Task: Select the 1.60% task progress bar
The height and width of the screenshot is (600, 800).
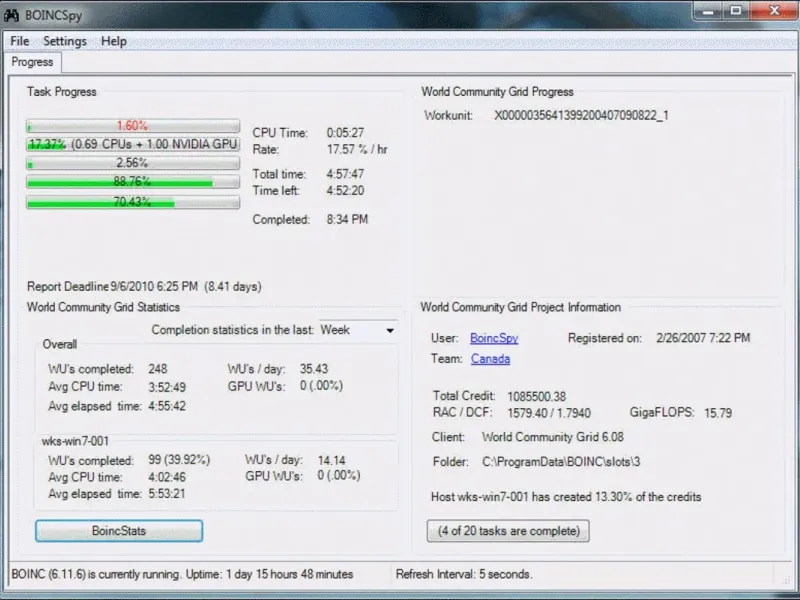Action: [133, 126]
